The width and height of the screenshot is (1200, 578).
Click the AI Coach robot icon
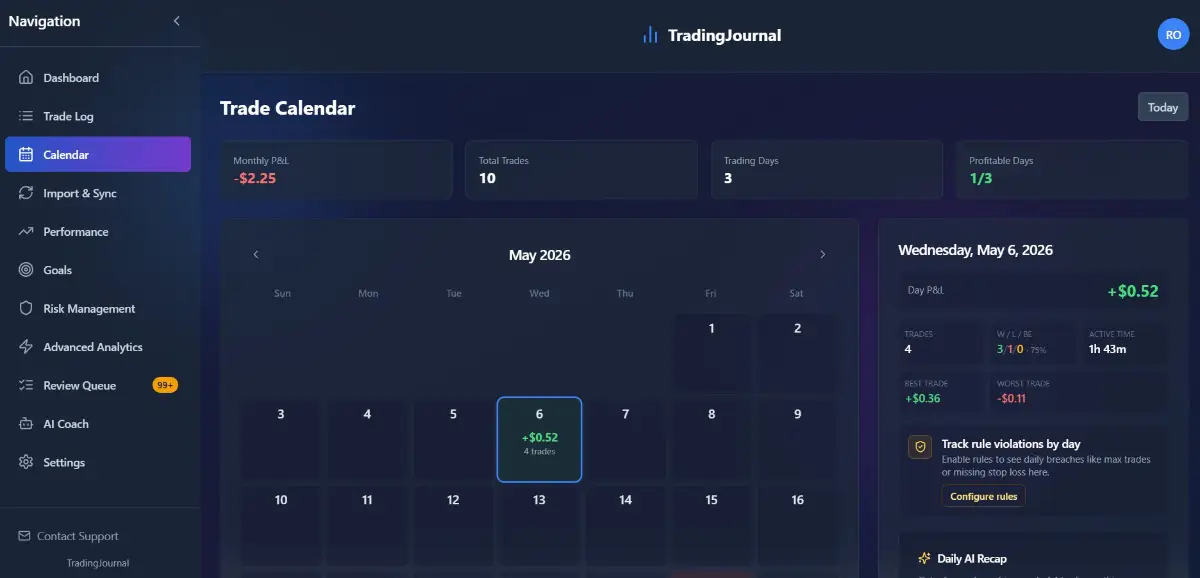tap(26, 424)
